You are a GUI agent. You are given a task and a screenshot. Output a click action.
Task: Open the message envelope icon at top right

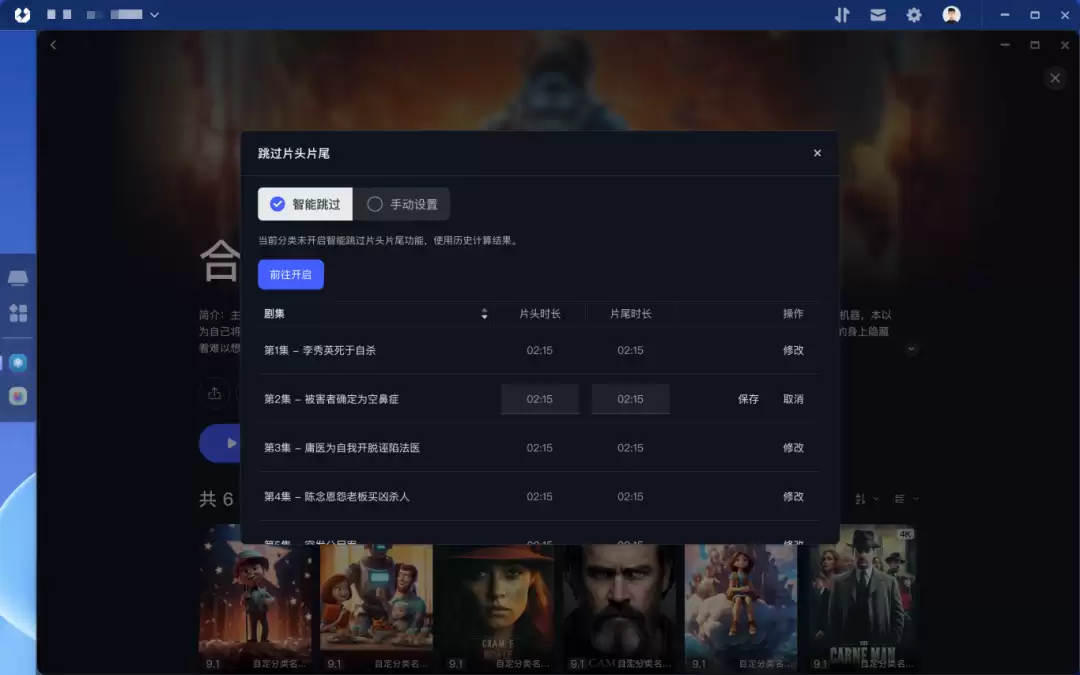point(877,15)
